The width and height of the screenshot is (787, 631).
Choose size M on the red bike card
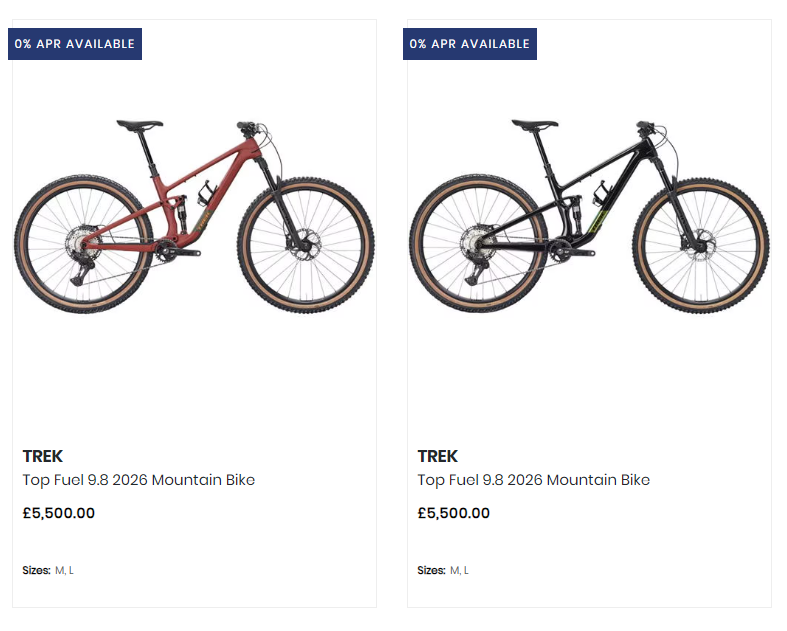pos(59,571)
